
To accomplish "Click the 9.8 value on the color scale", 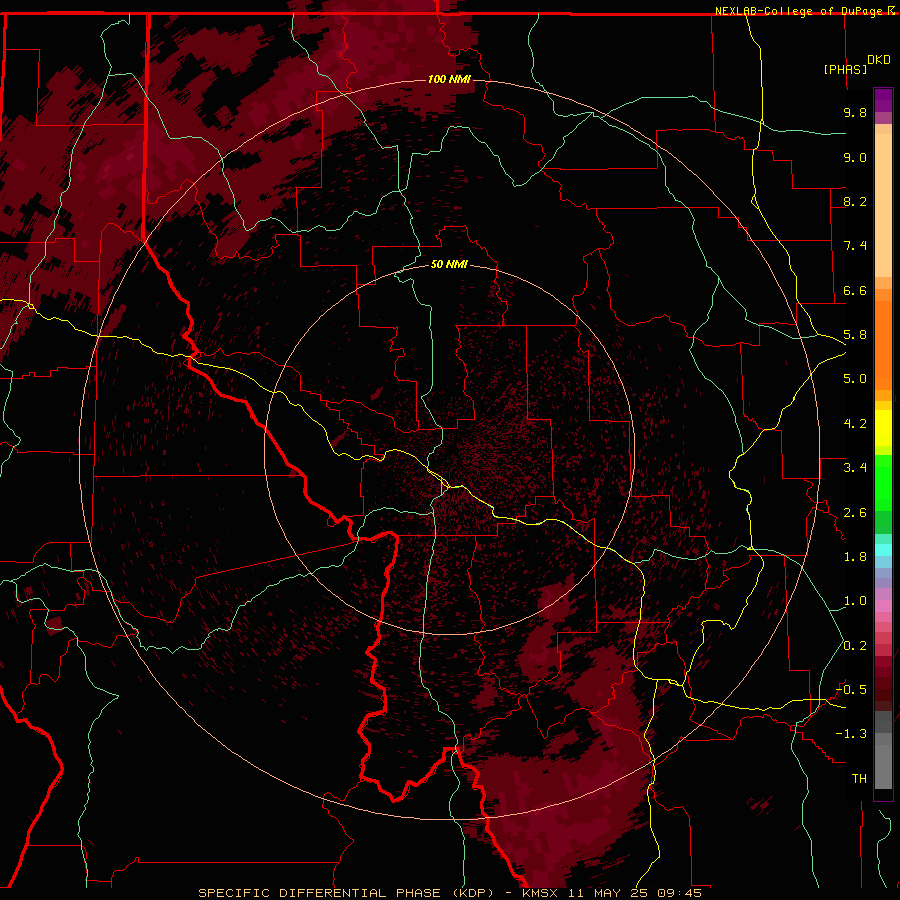I will [x=855, y=112].
